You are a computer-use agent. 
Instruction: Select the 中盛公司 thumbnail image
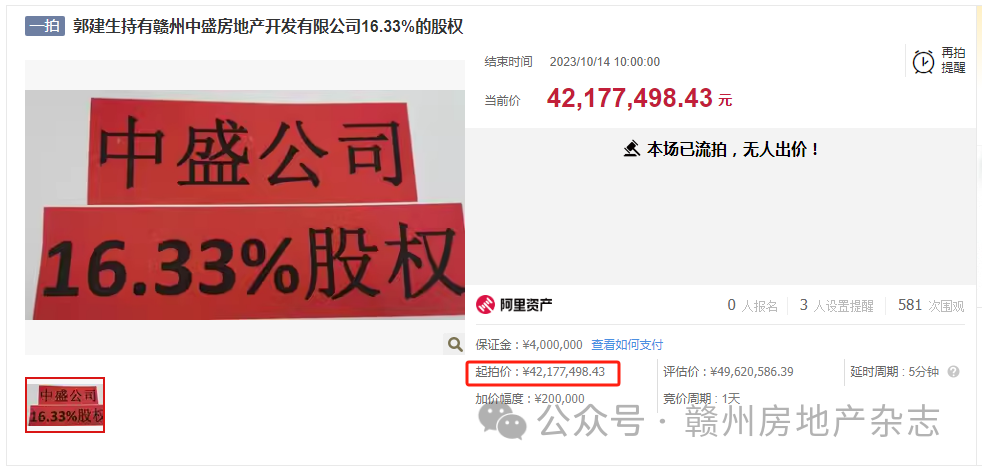65,405
